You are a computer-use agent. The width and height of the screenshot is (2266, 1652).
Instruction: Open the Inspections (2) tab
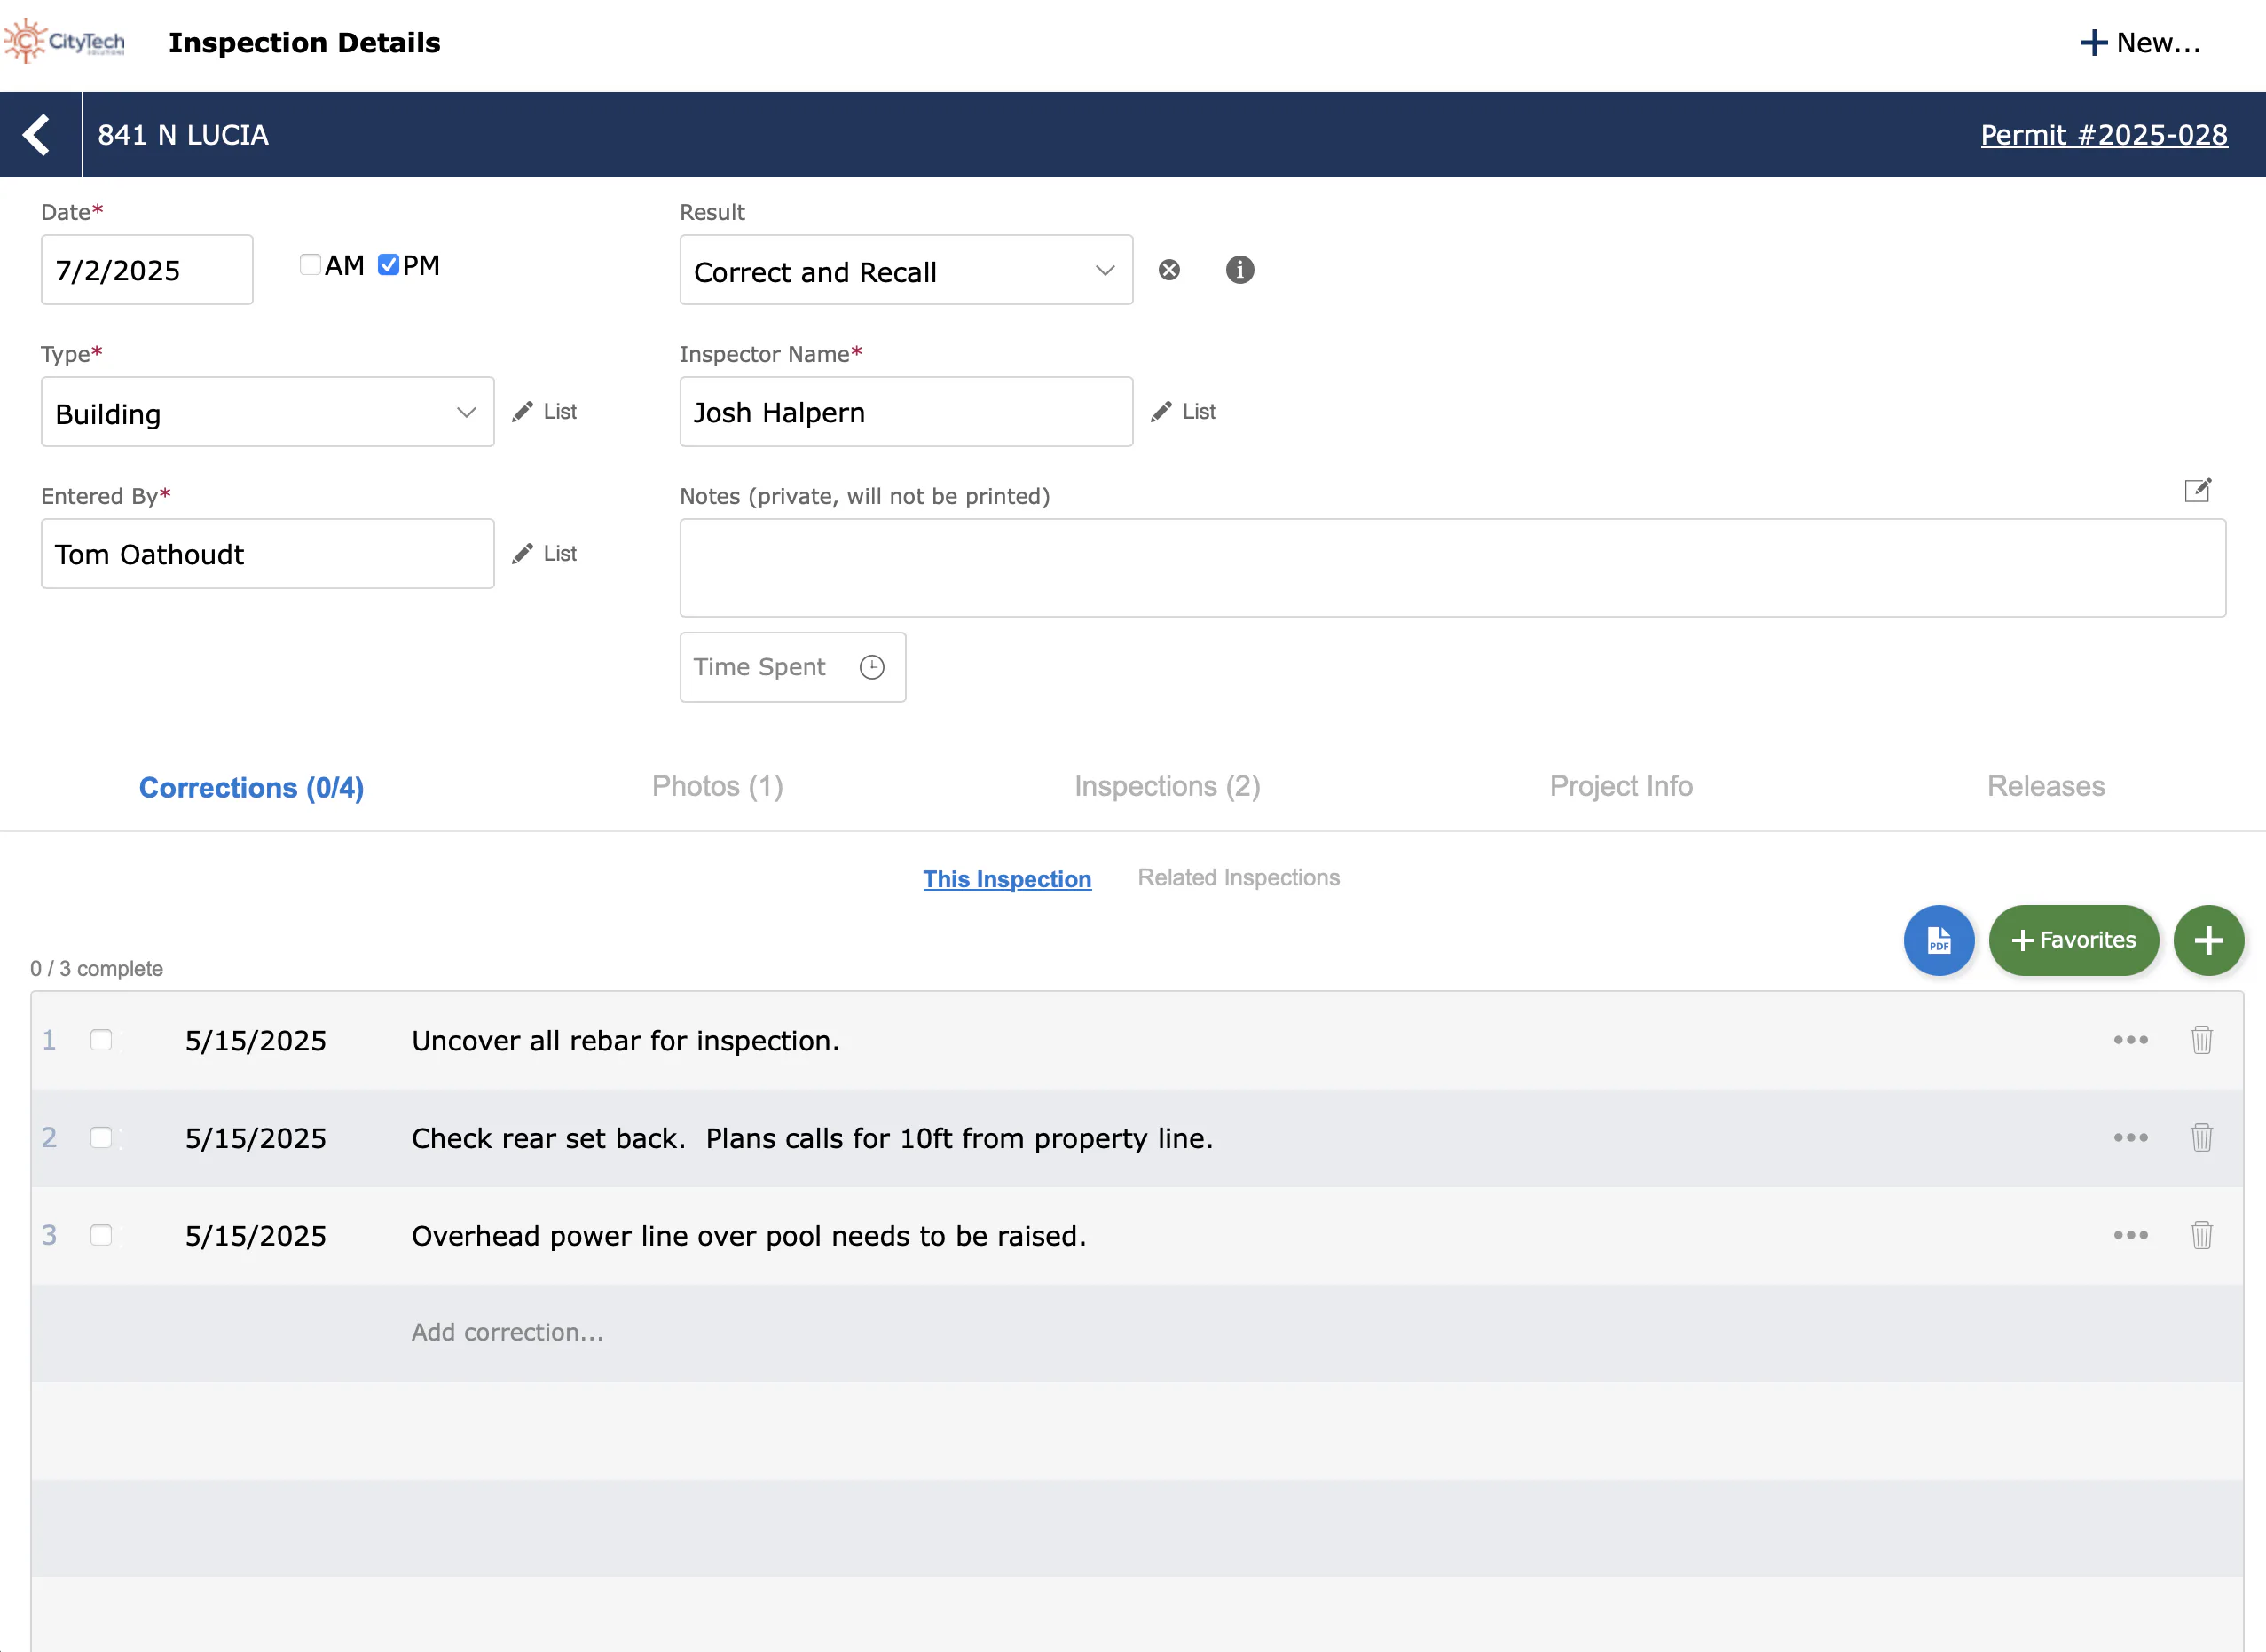tap(1167, 787)
